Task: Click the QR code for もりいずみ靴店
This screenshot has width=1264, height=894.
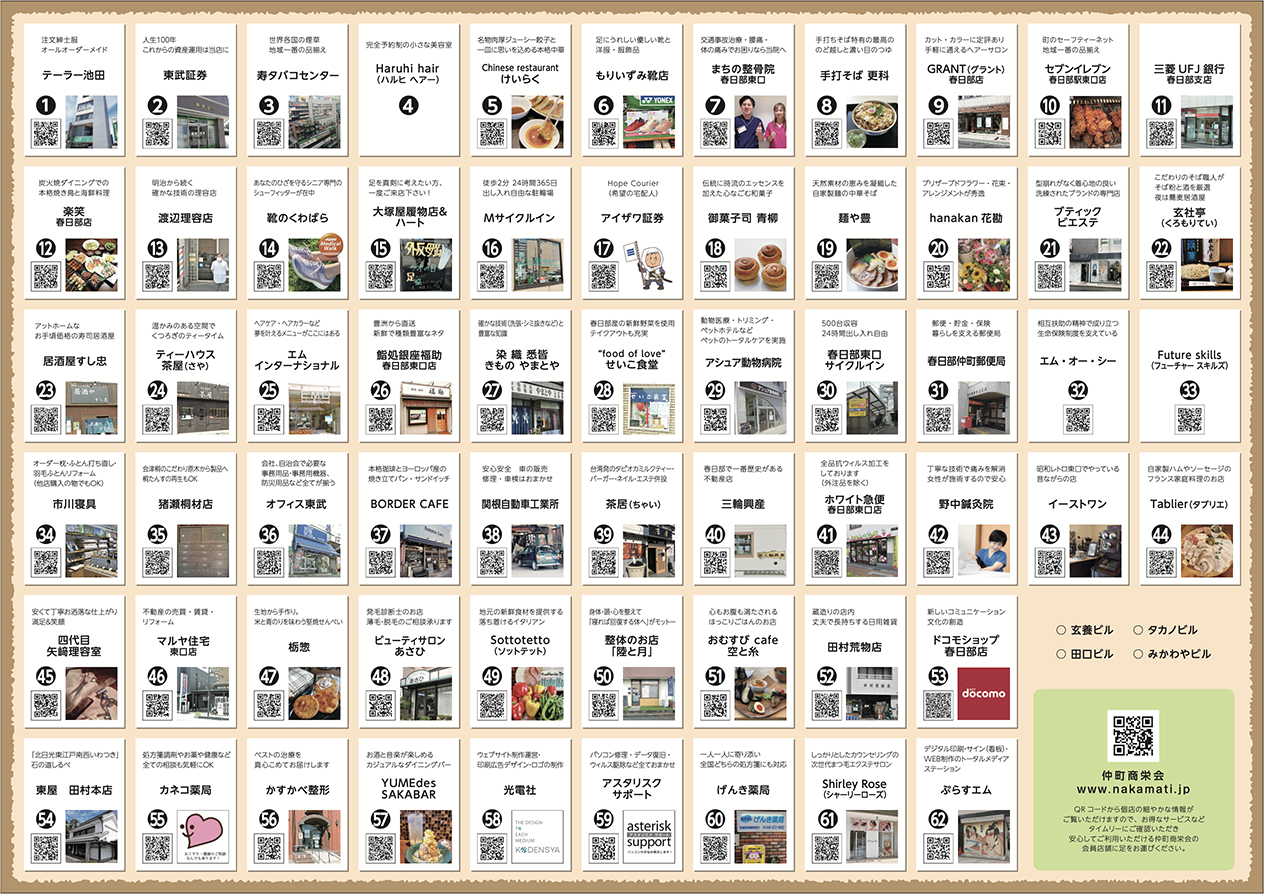Action: [x=604, y=133]
